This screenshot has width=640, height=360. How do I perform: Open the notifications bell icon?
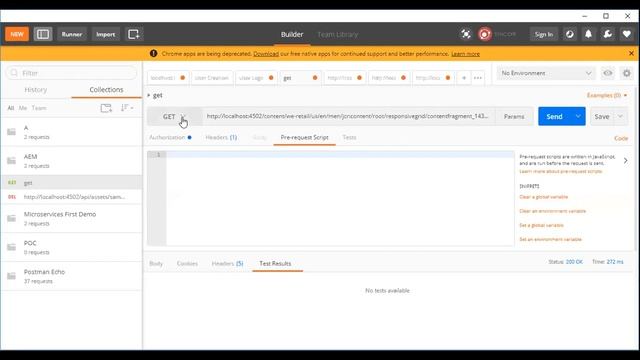(589, 34)
